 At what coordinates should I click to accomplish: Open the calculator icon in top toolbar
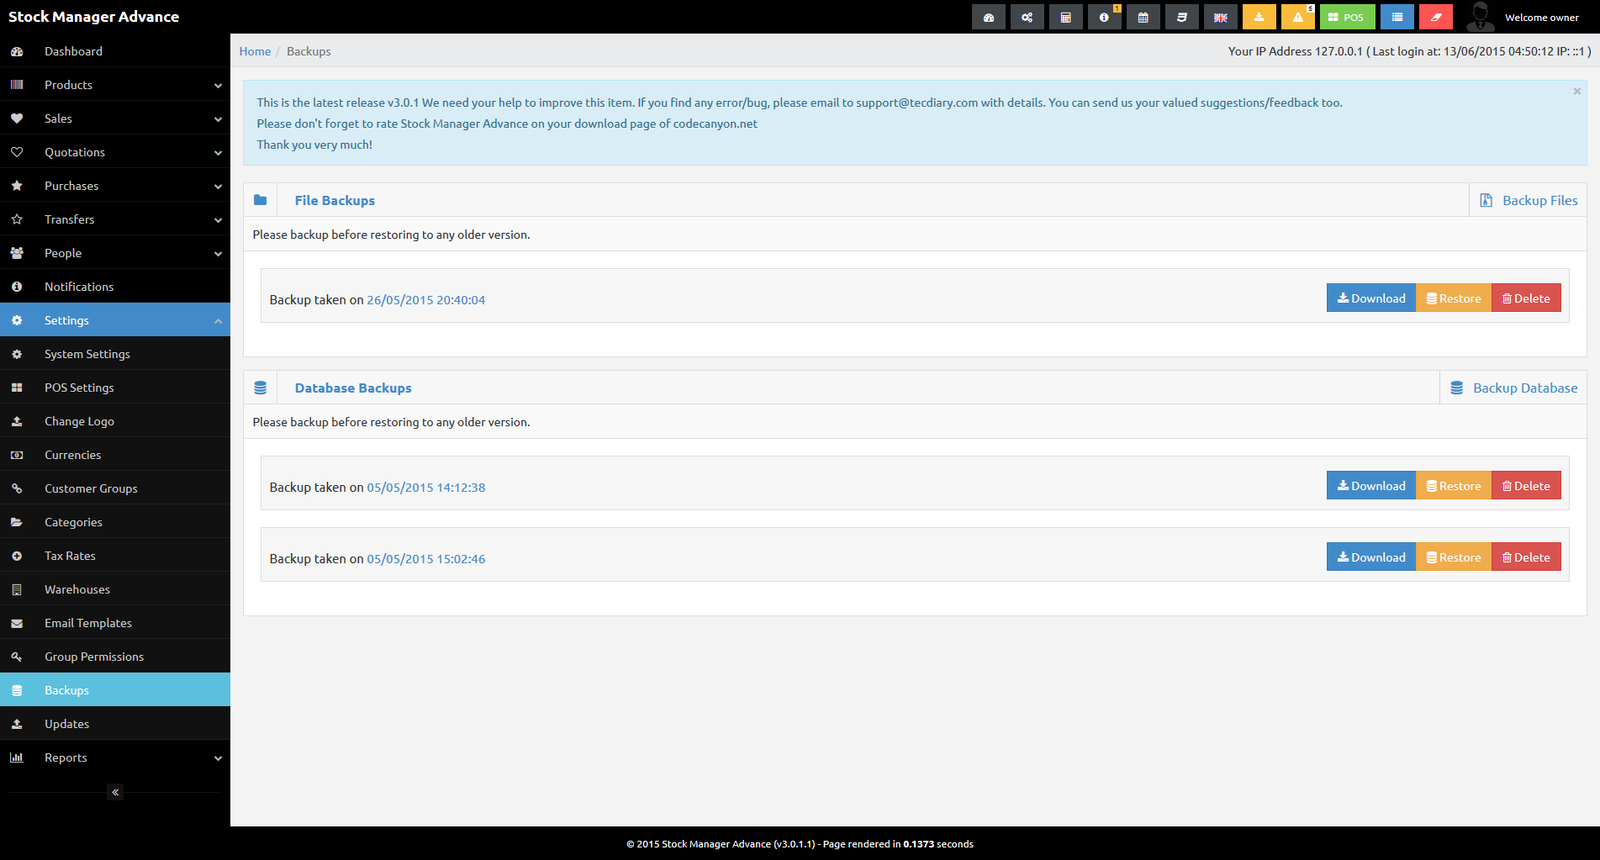click(1065, 17)
